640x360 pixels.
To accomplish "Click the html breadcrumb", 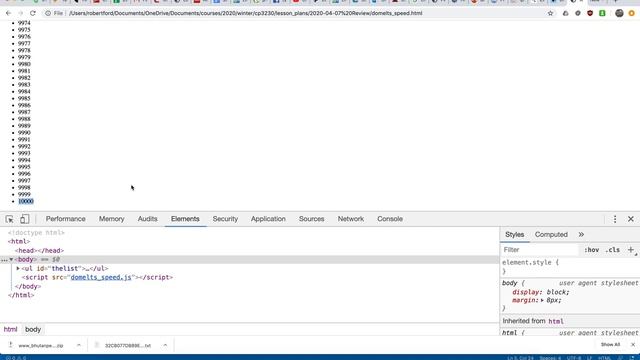I will (10, 329).
